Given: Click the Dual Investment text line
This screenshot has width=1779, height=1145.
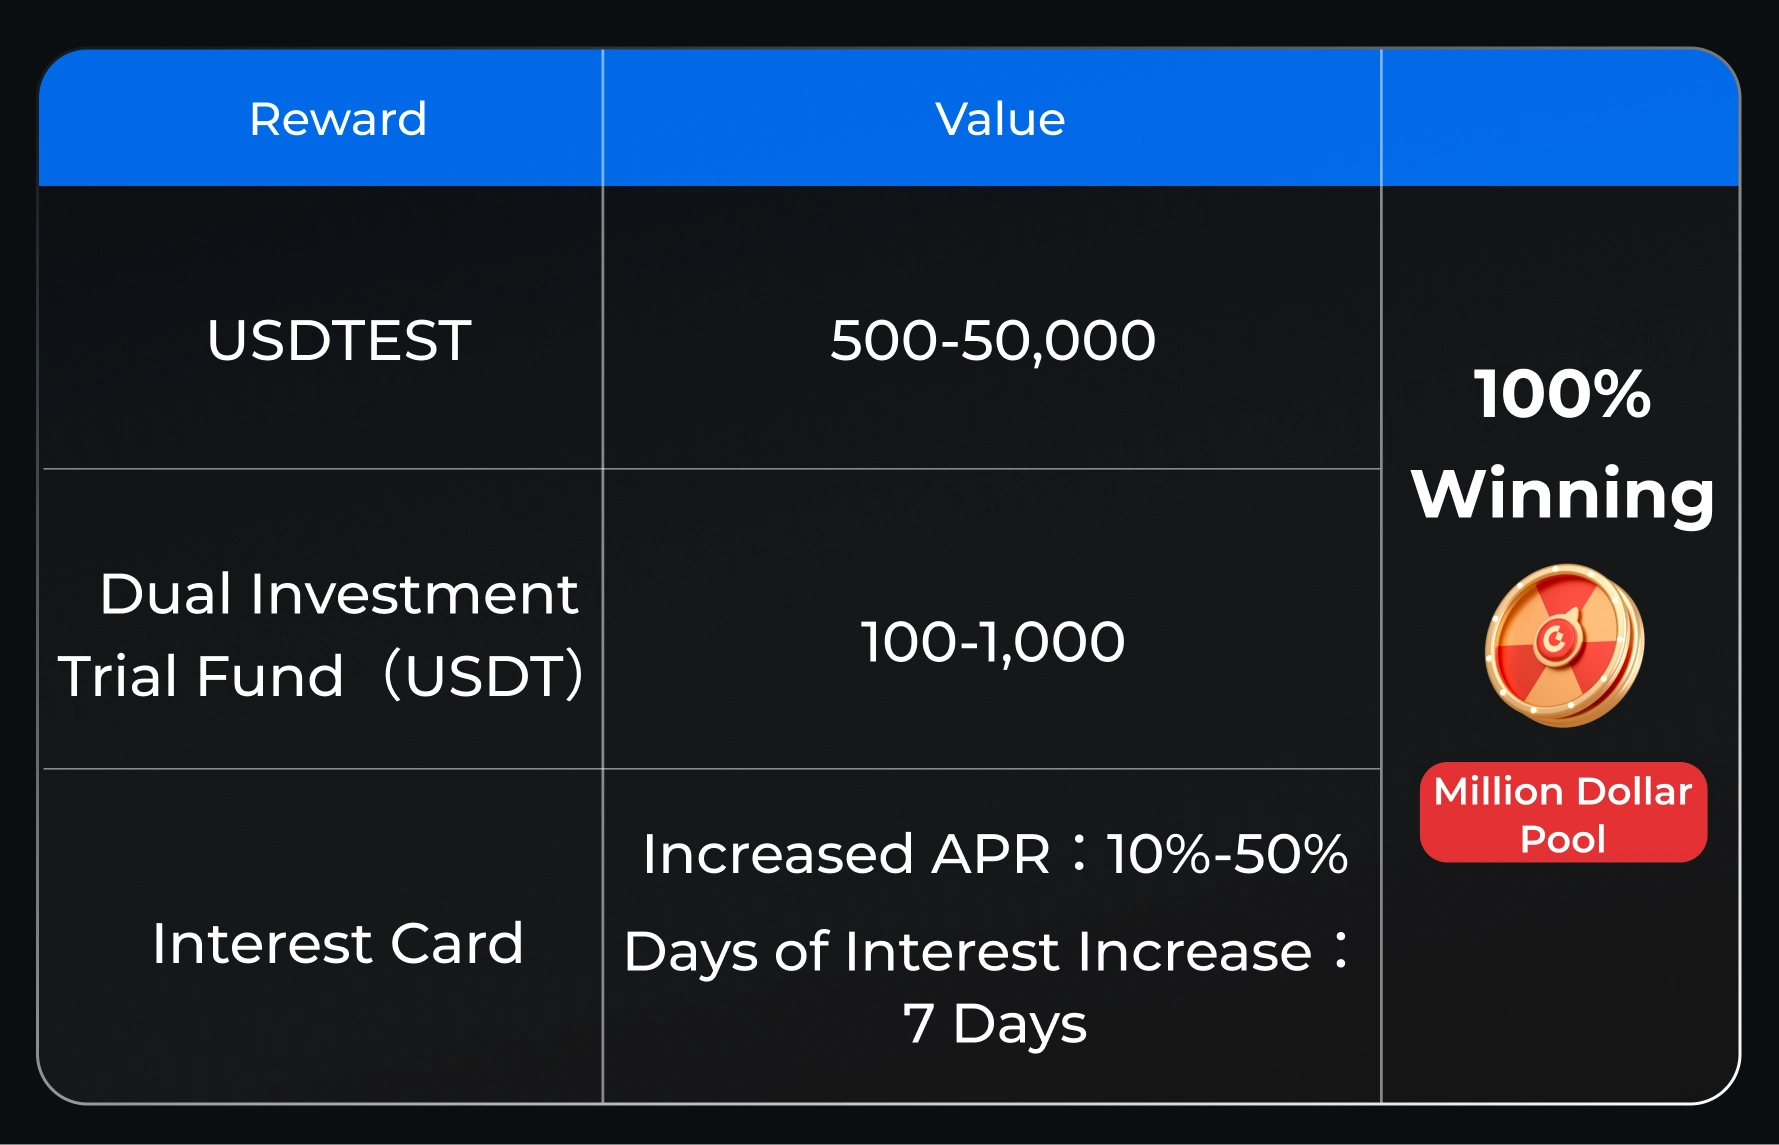Looking at the screenshot, I should [x=339, y=594].
